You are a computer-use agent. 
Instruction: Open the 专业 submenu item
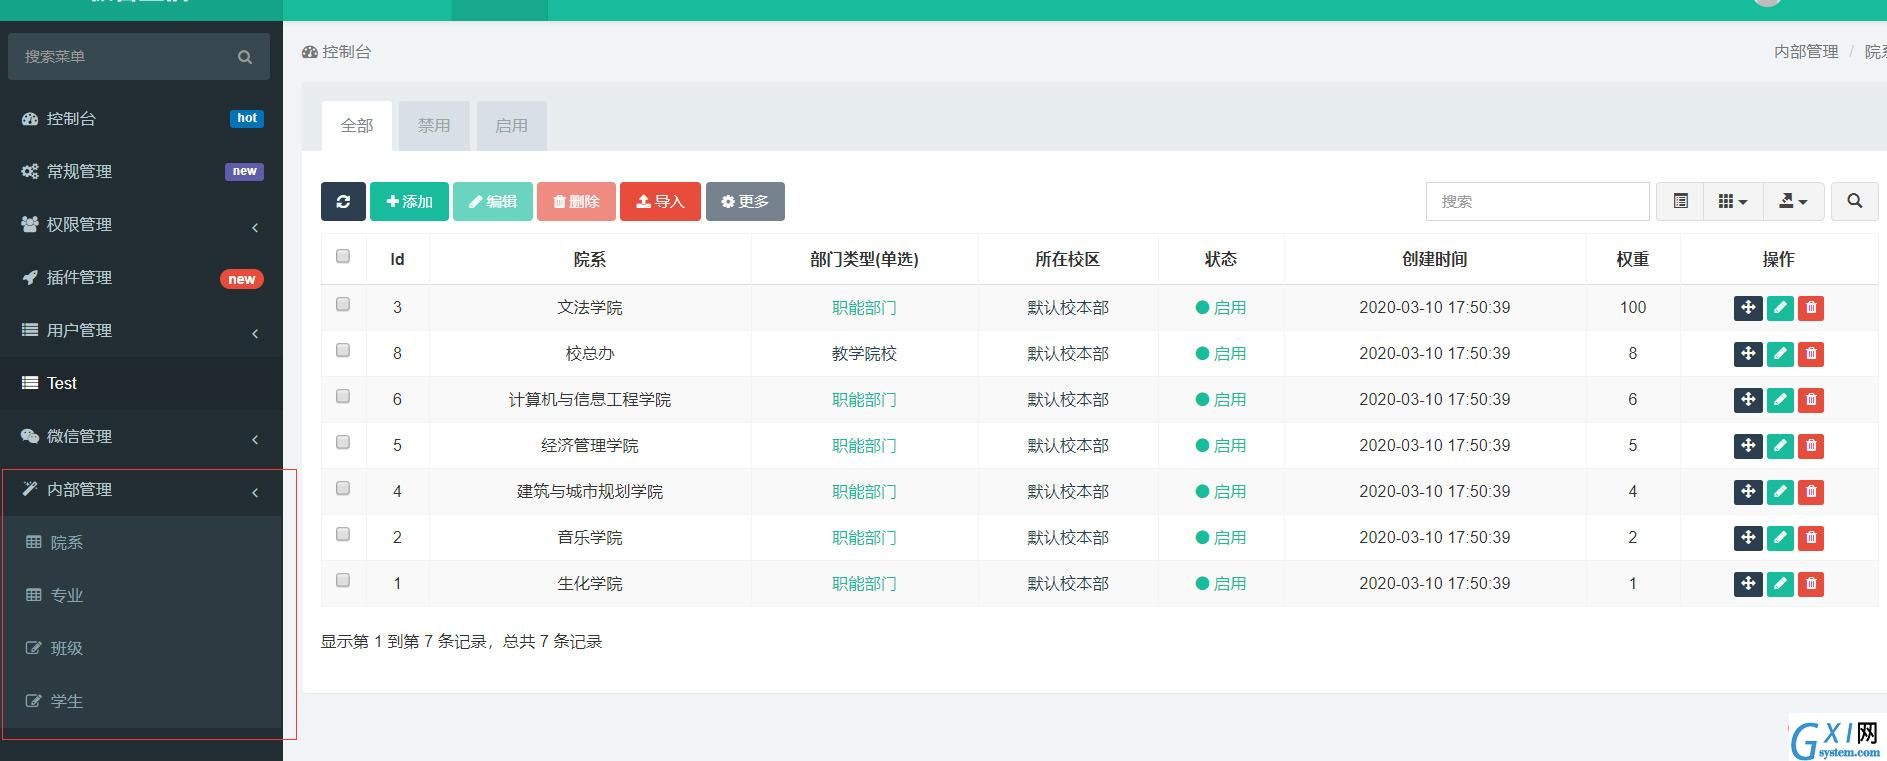pyautogui.click(x=141, y=596)
